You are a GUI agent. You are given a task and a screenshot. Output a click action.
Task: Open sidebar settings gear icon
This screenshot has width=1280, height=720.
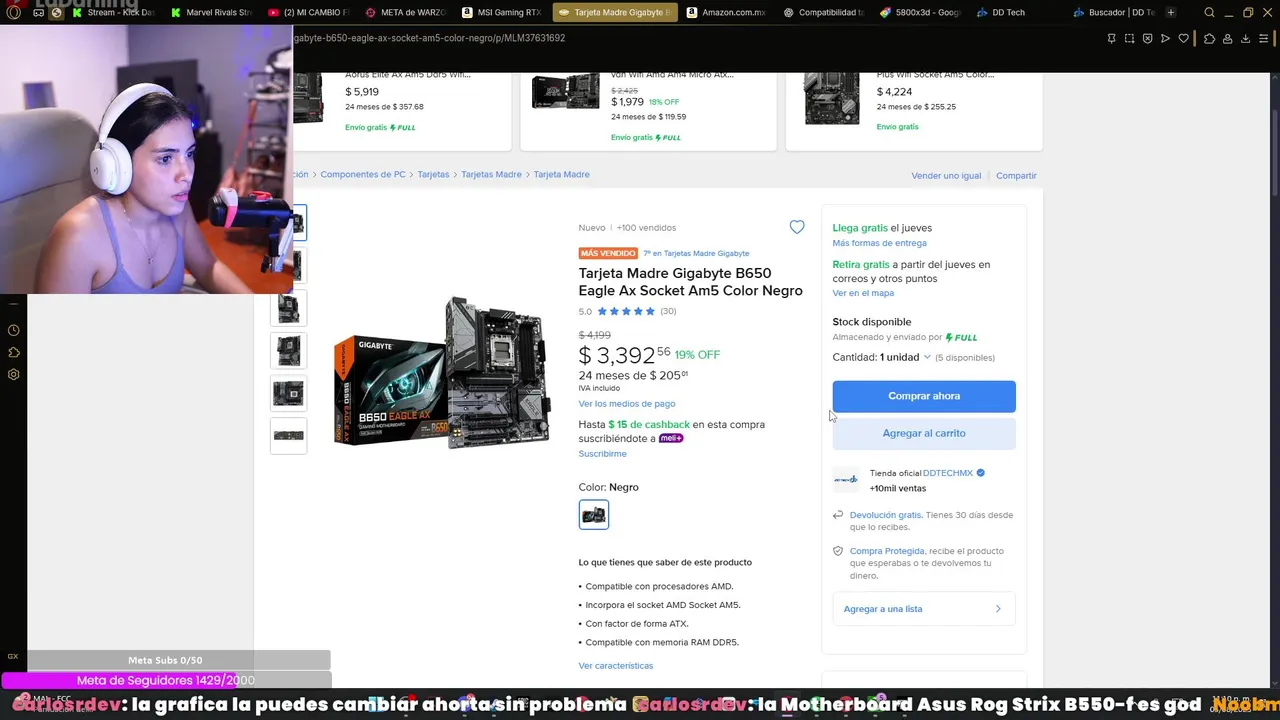coord(13,374)
